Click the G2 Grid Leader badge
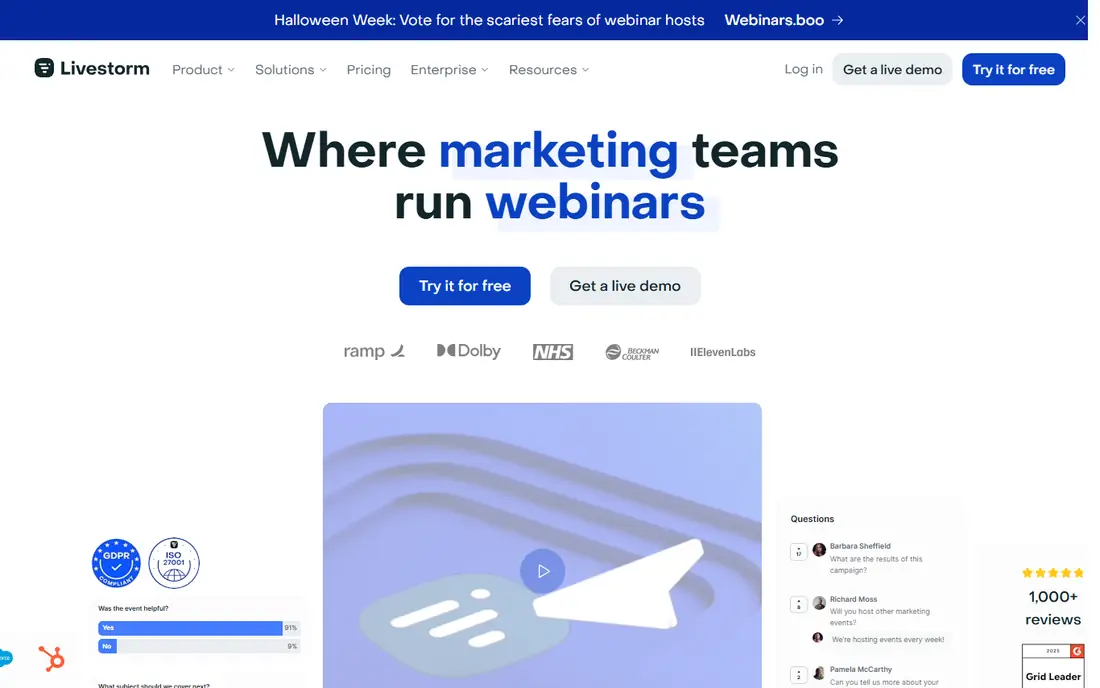This screenshot has width=1100, height=688. [1052, 666]
